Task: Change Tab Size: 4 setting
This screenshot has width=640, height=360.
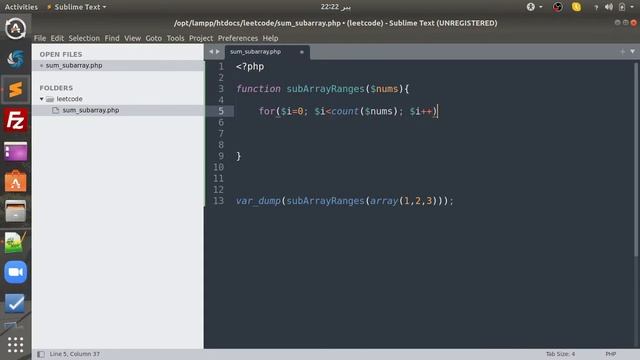Action: point(560,354)
